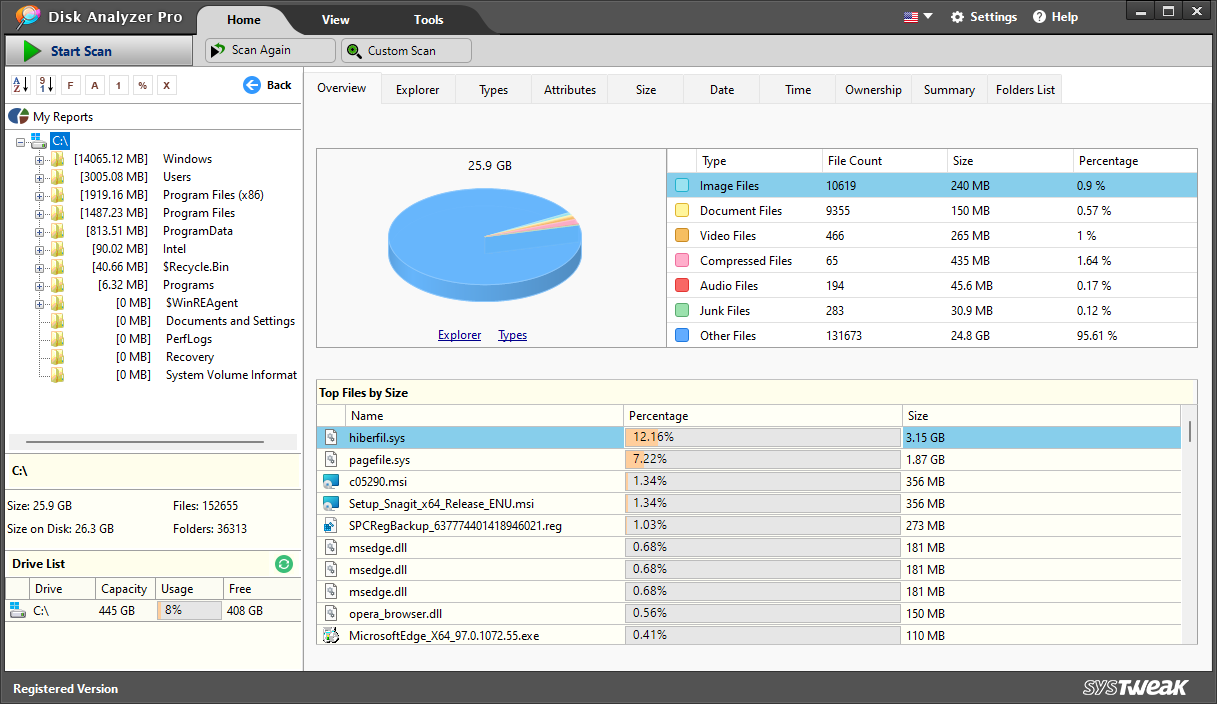
Task: Click the 8% usage bar in Drive List
Action: 190,611
